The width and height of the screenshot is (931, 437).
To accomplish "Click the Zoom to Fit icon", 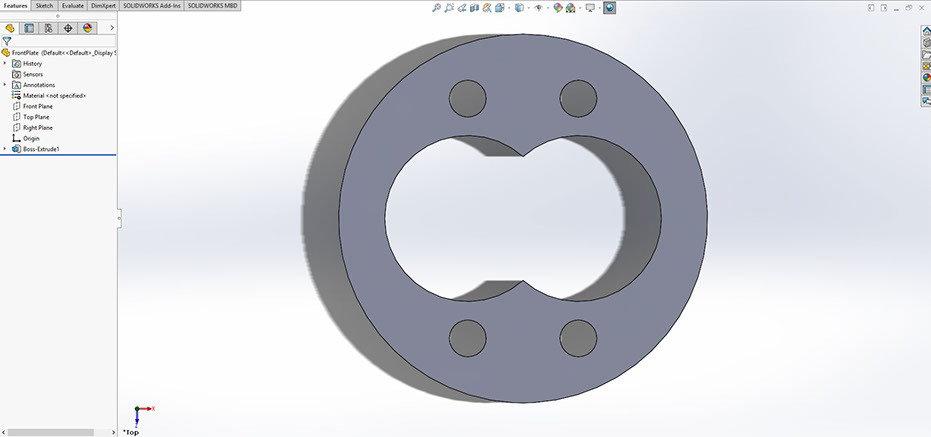I will point(437,7).
